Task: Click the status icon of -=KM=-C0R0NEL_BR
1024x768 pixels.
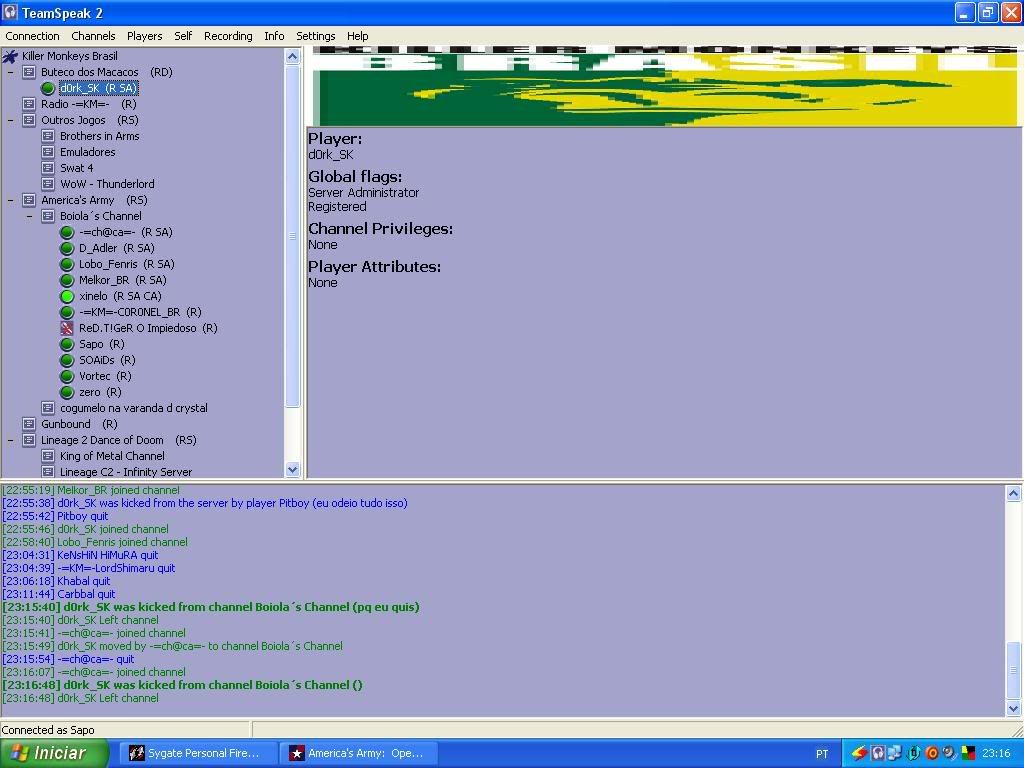Action: pyautogui.click(x=67, y=312)
